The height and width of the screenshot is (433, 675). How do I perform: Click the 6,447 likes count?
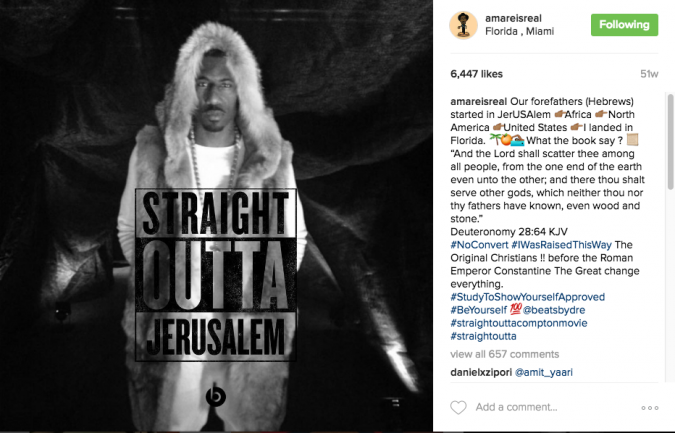476,74
